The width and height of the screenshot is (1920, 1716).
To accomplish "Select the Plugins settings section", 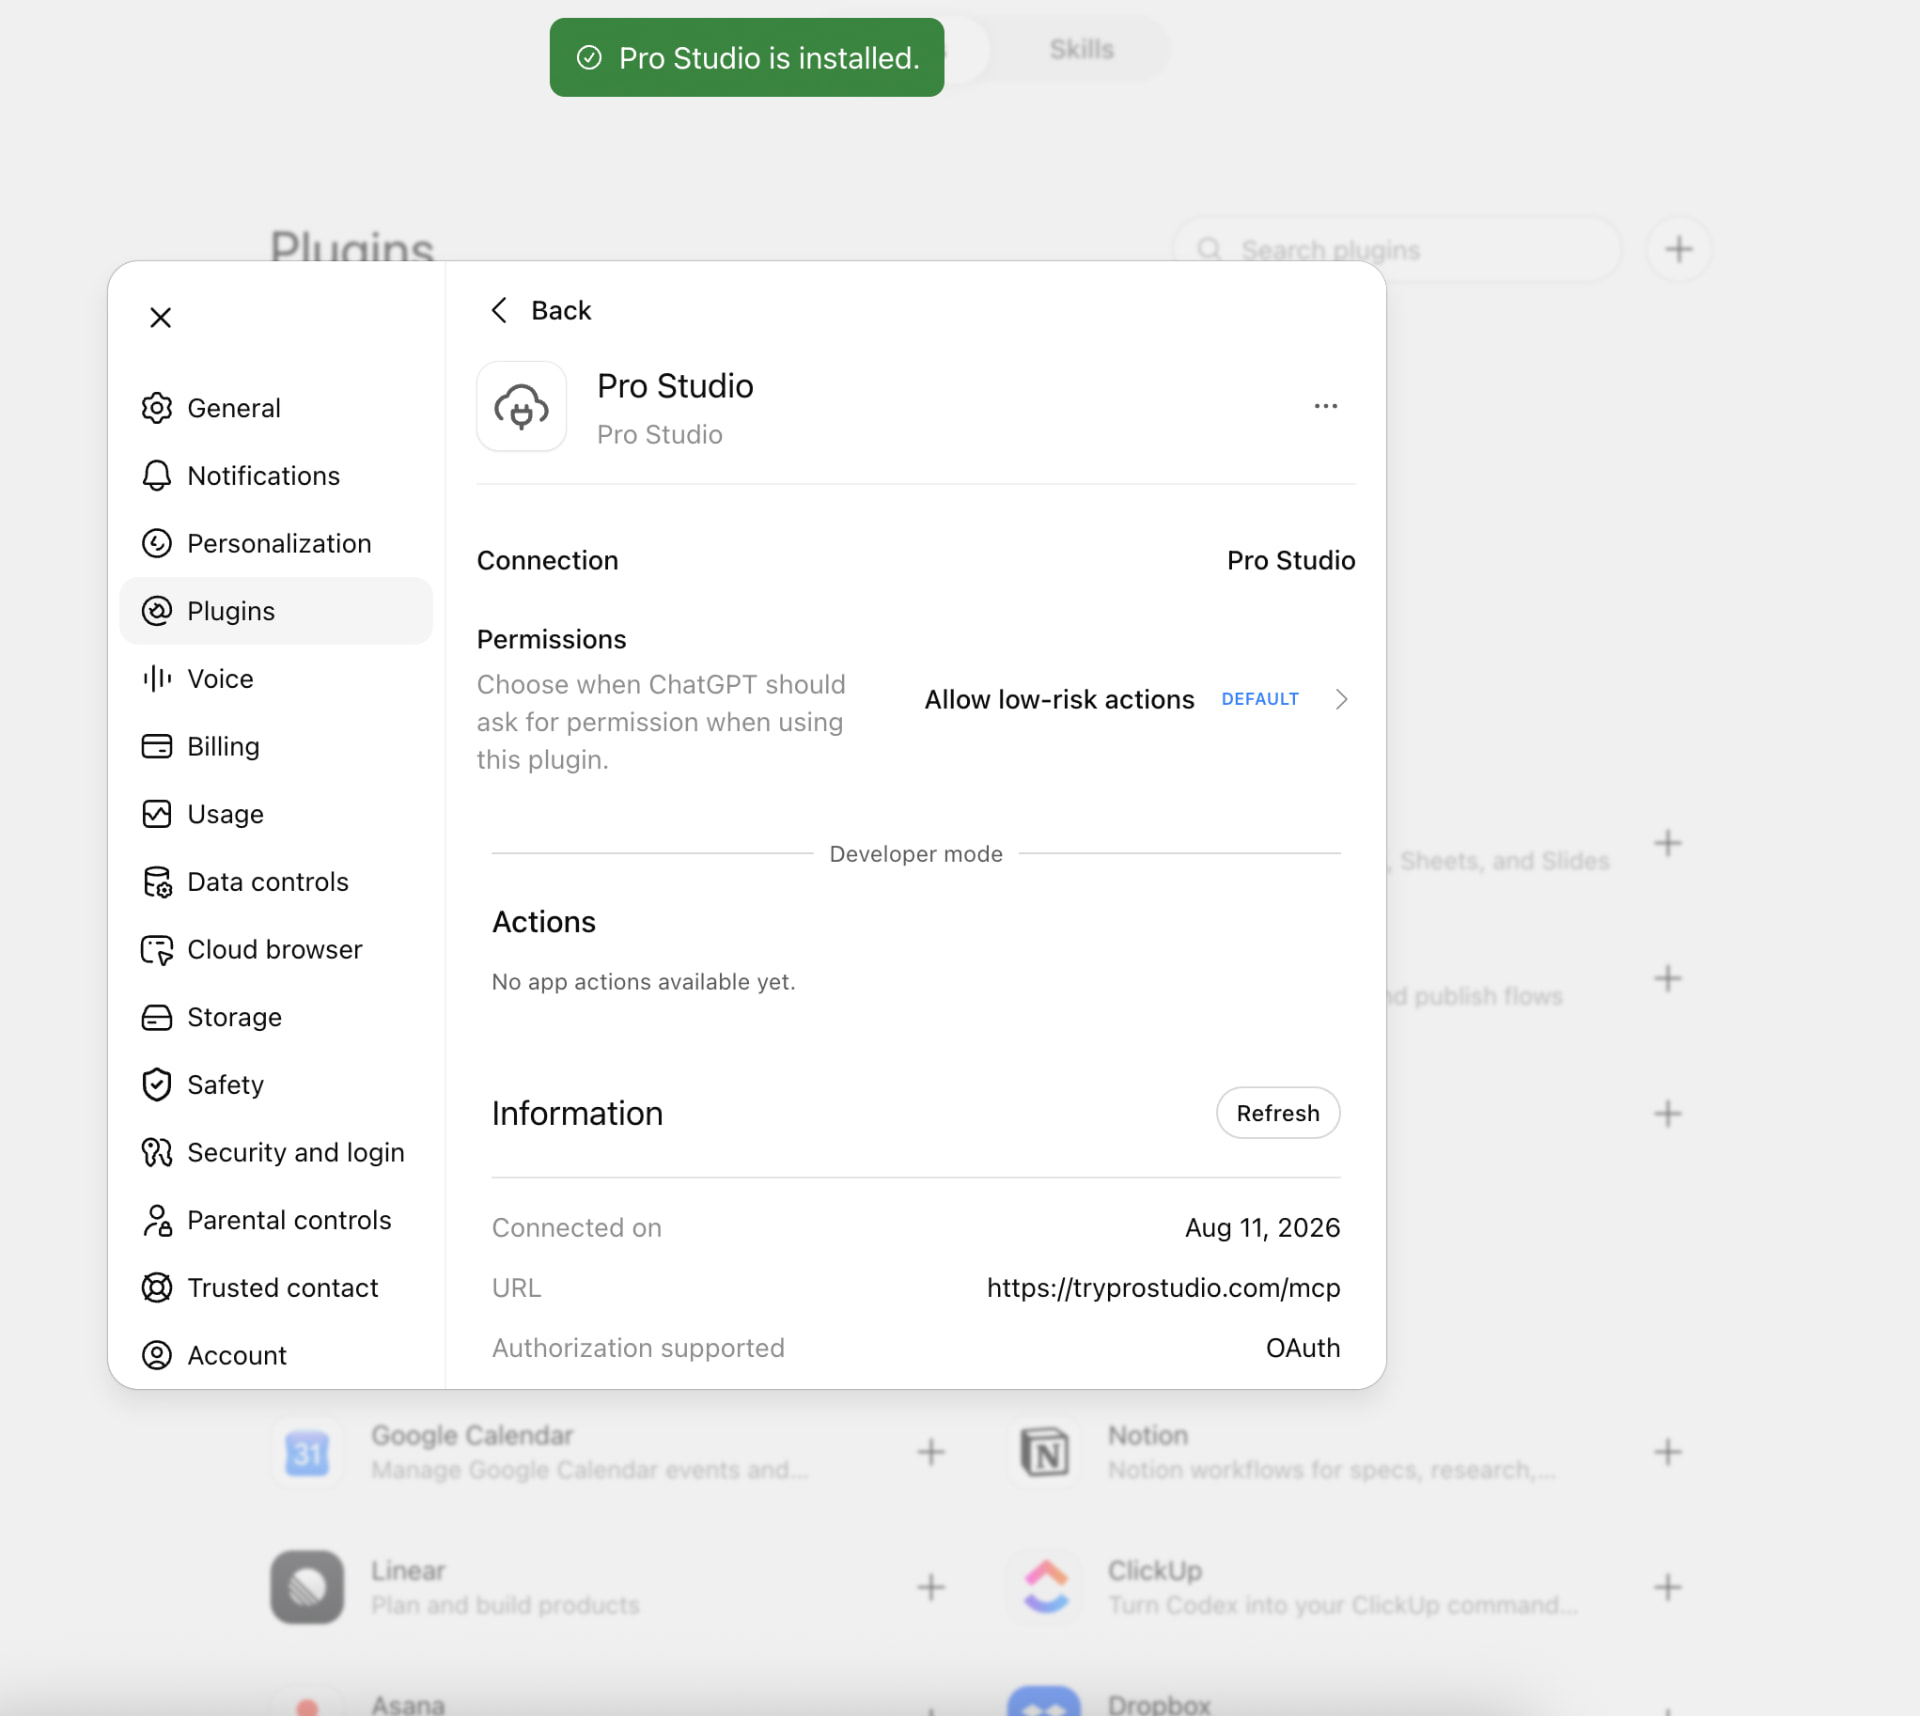I will [x=276, y=611].
